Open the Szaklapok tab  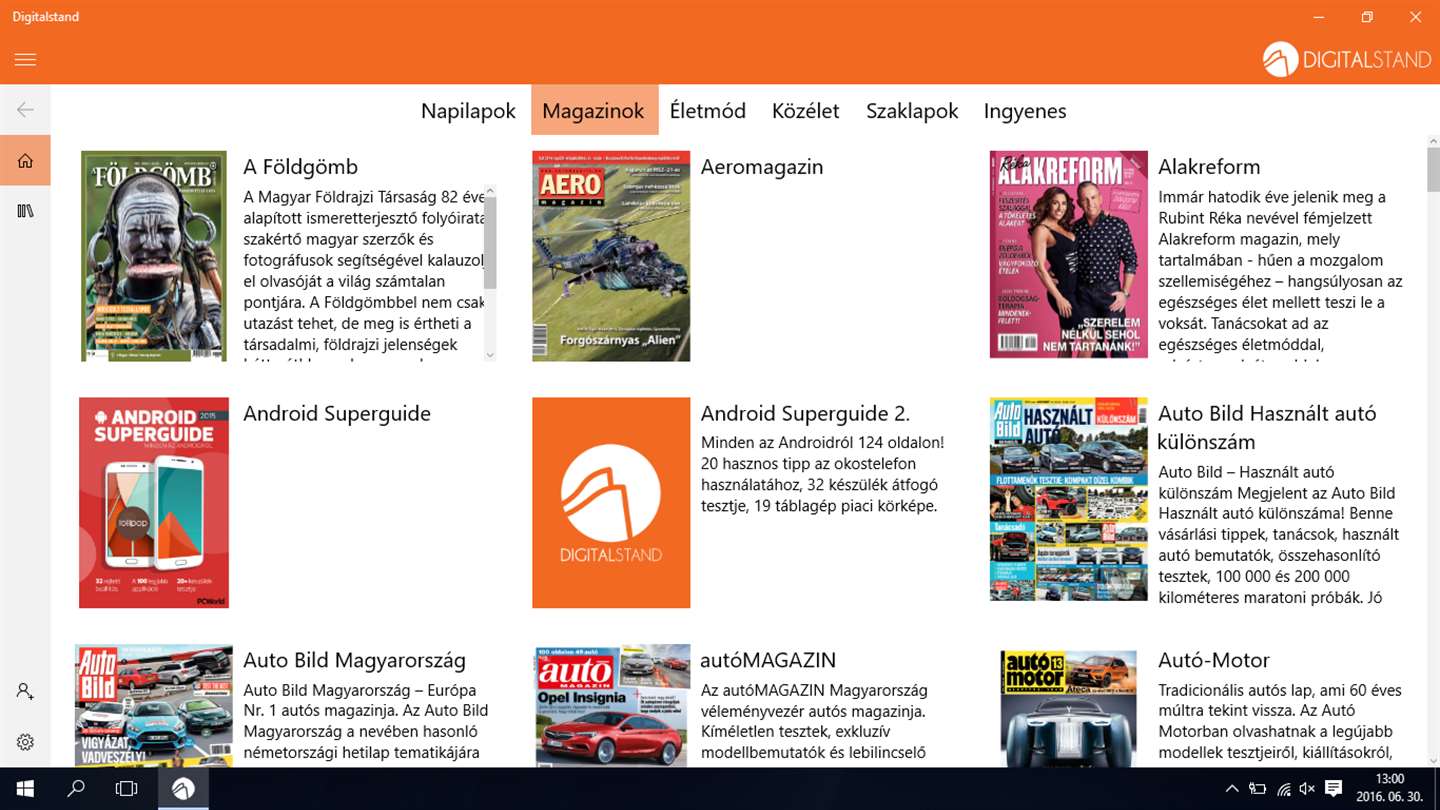(x=912, y=111)
